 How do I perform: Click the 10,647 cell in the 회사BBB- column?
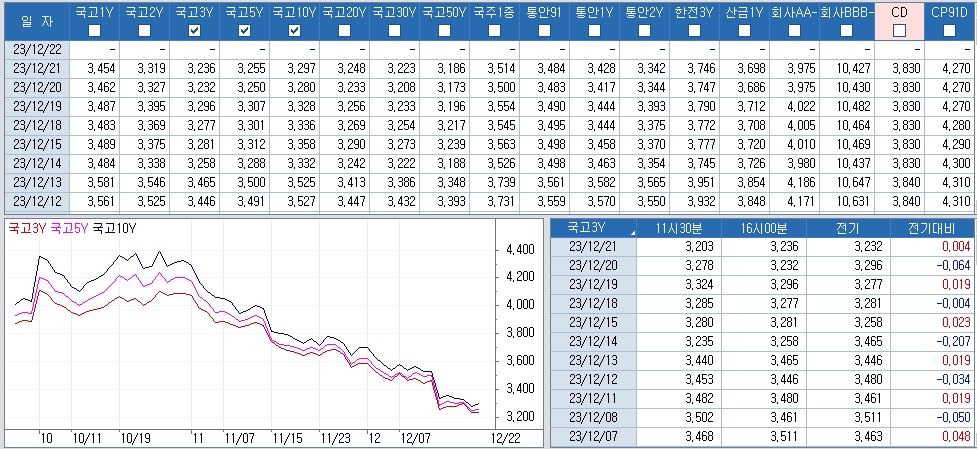pos(849,183)
